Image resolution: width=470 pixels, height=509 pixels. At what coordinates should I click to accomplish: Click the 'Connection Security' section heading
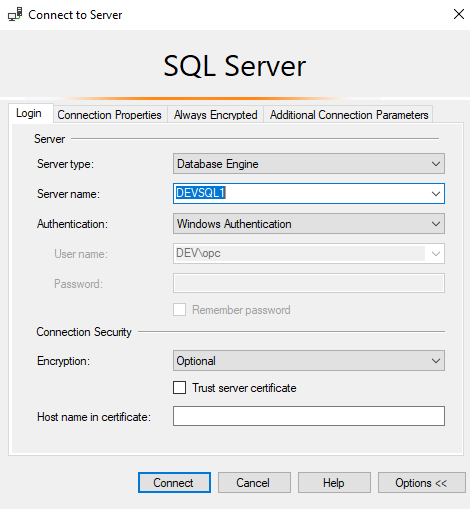click(x=84, y=332)
